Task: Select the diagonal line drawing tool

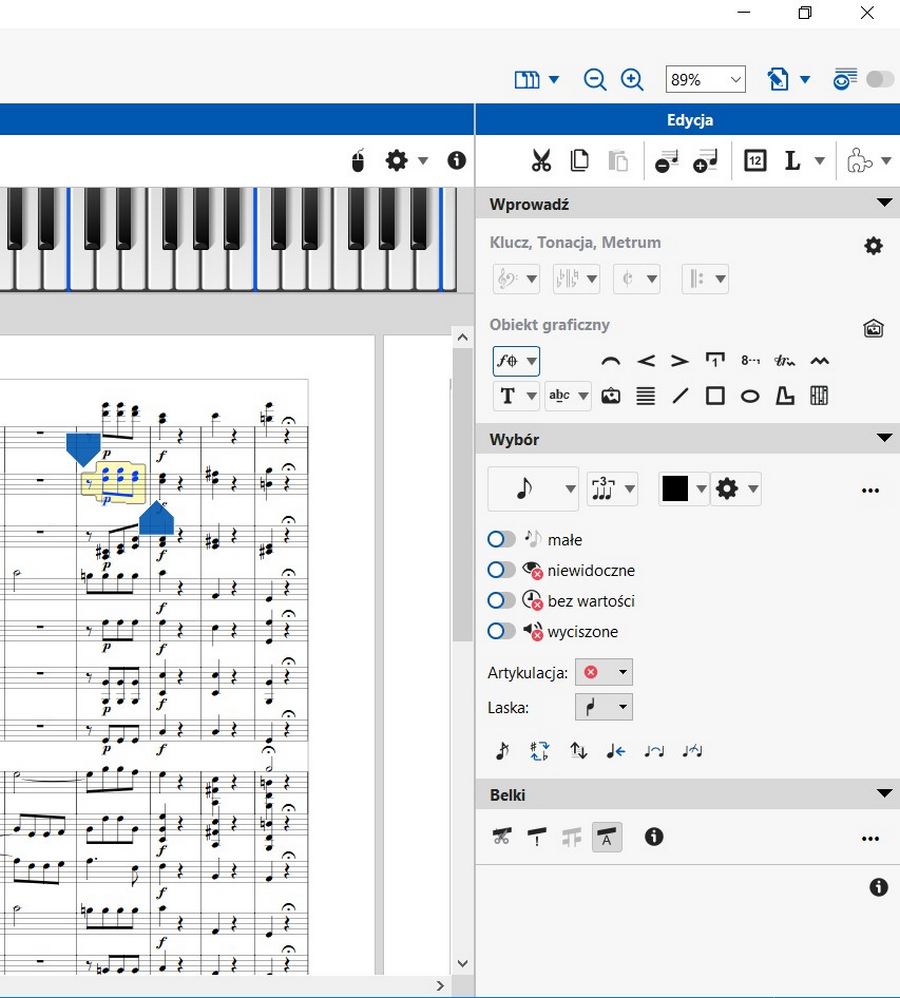Action: point(680,396)
